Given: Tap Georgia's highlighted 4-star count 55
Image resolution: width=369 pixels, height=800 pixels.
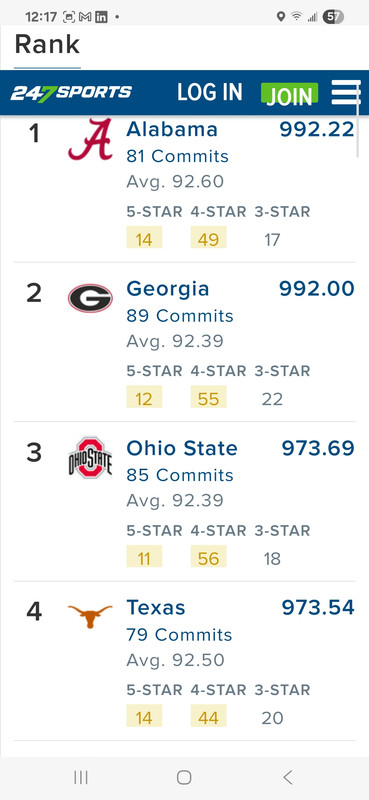Looking at the screenshot, I should 209,397.
